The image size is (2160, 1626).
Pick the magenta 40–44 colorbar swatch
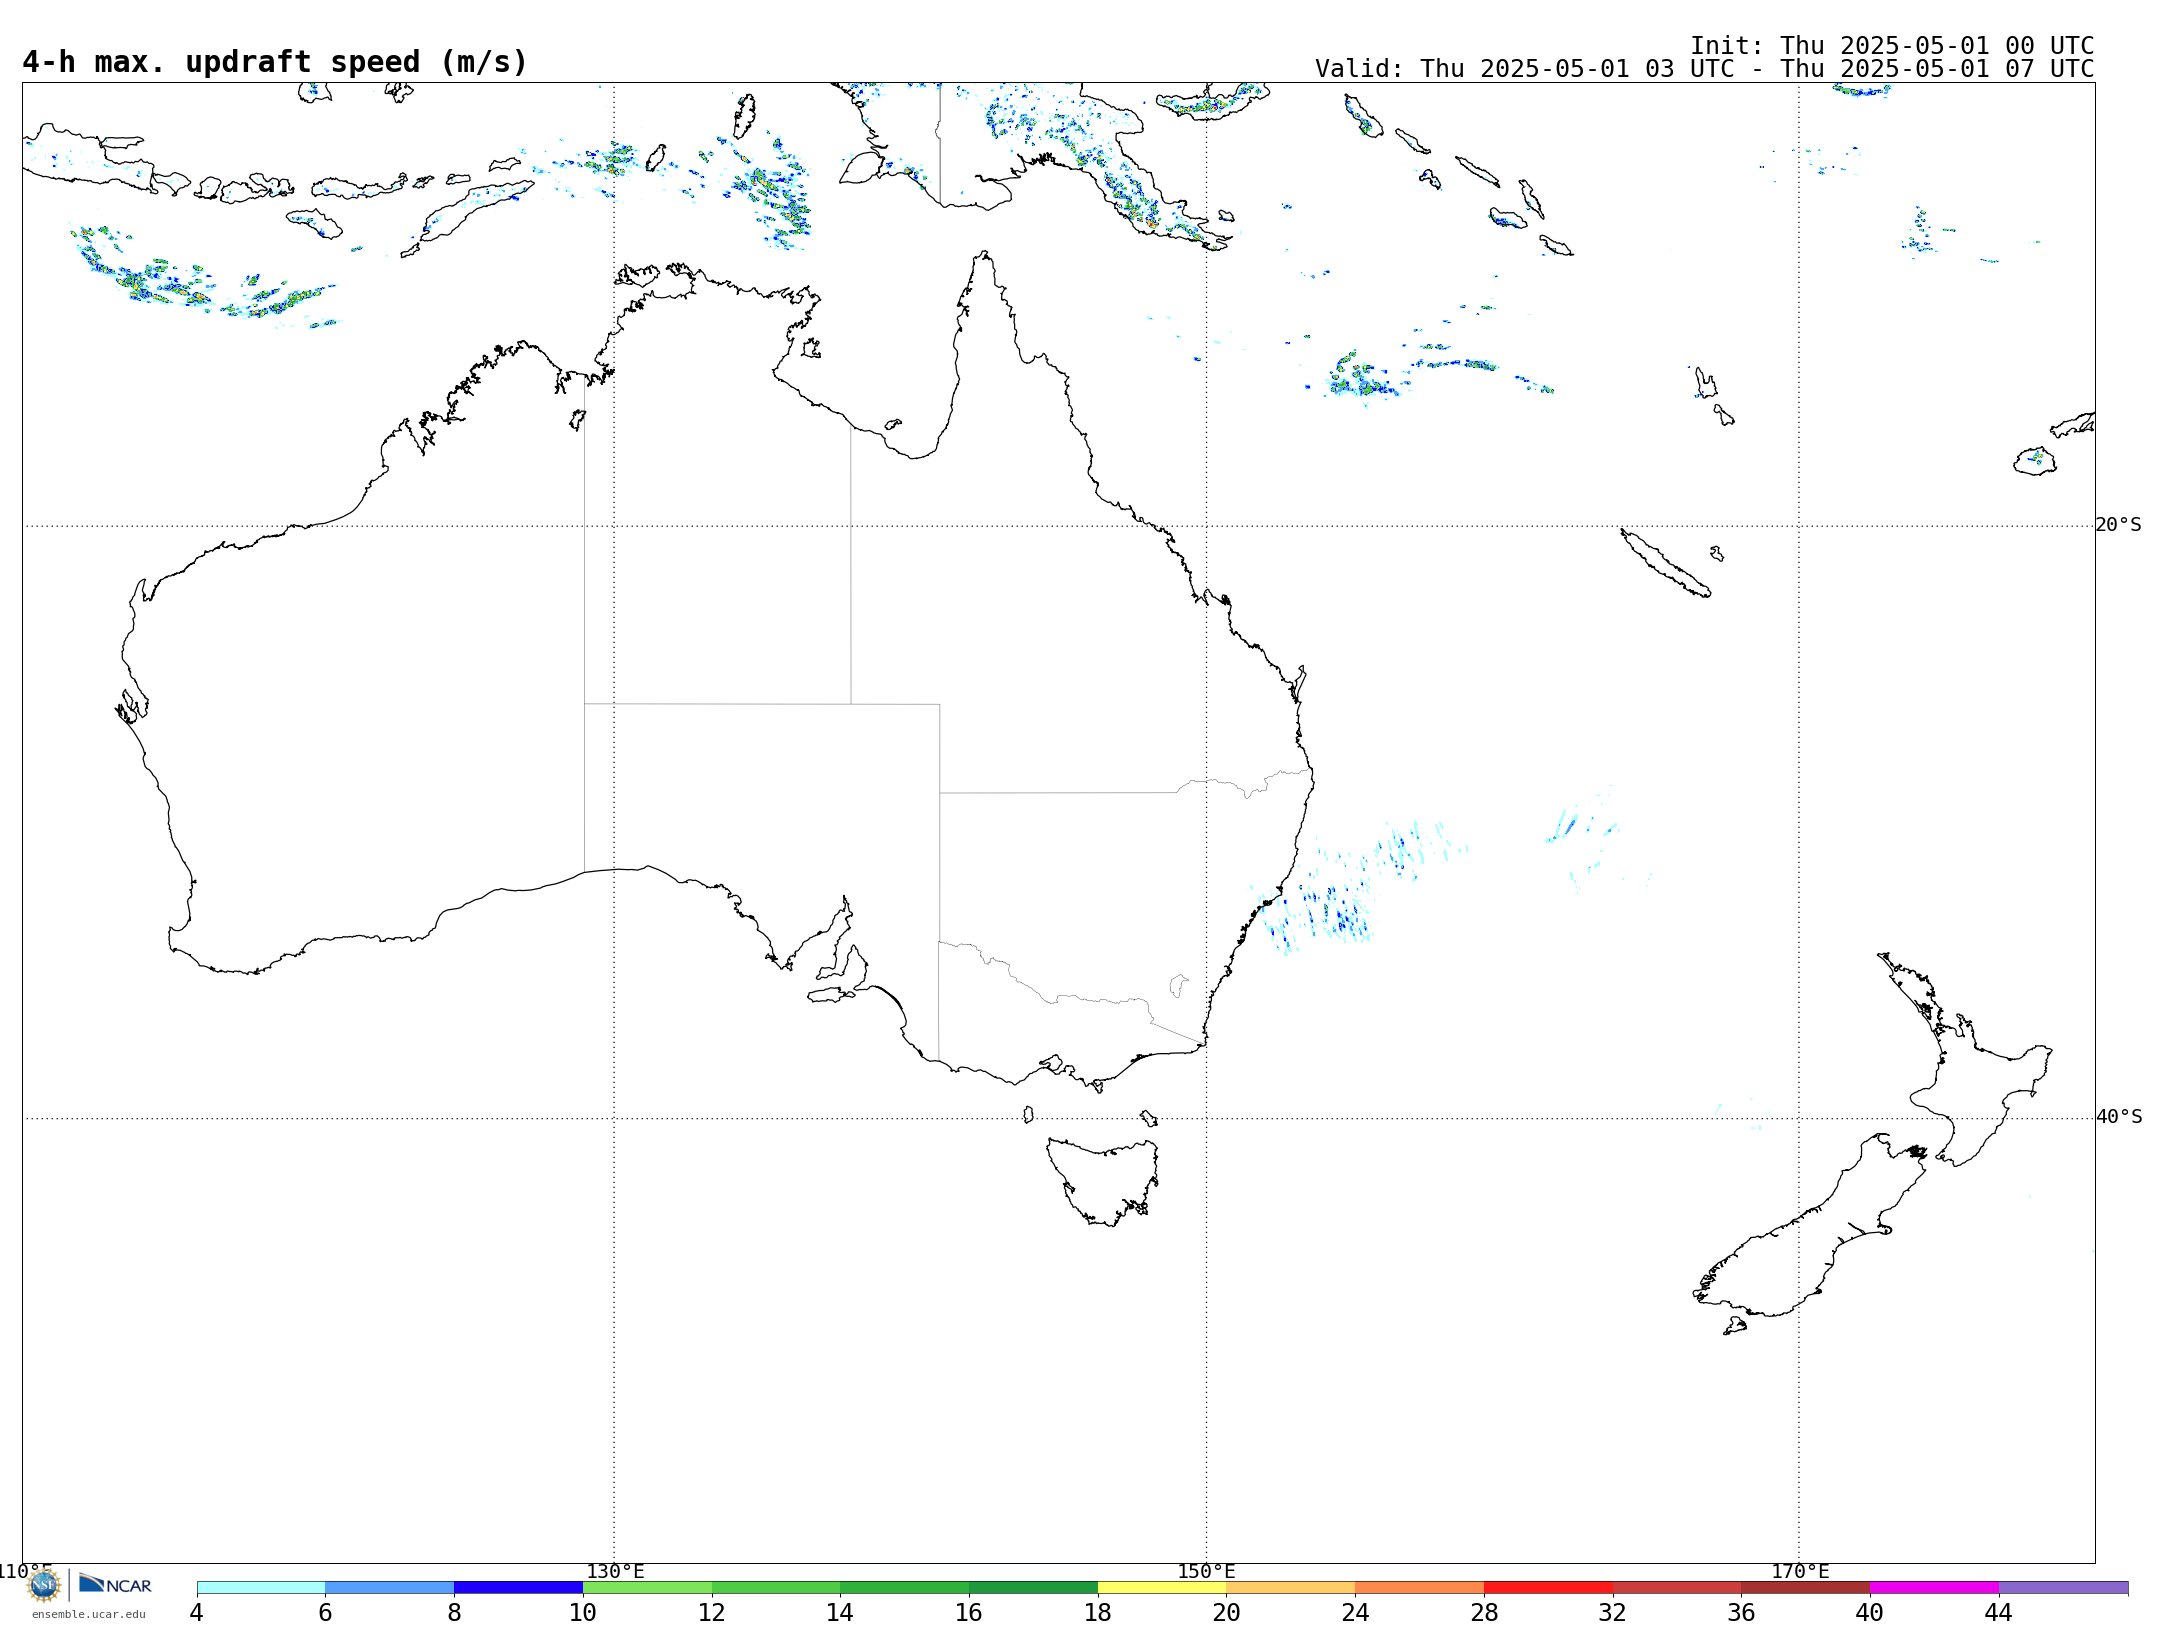click(x=1935, y=1588)
